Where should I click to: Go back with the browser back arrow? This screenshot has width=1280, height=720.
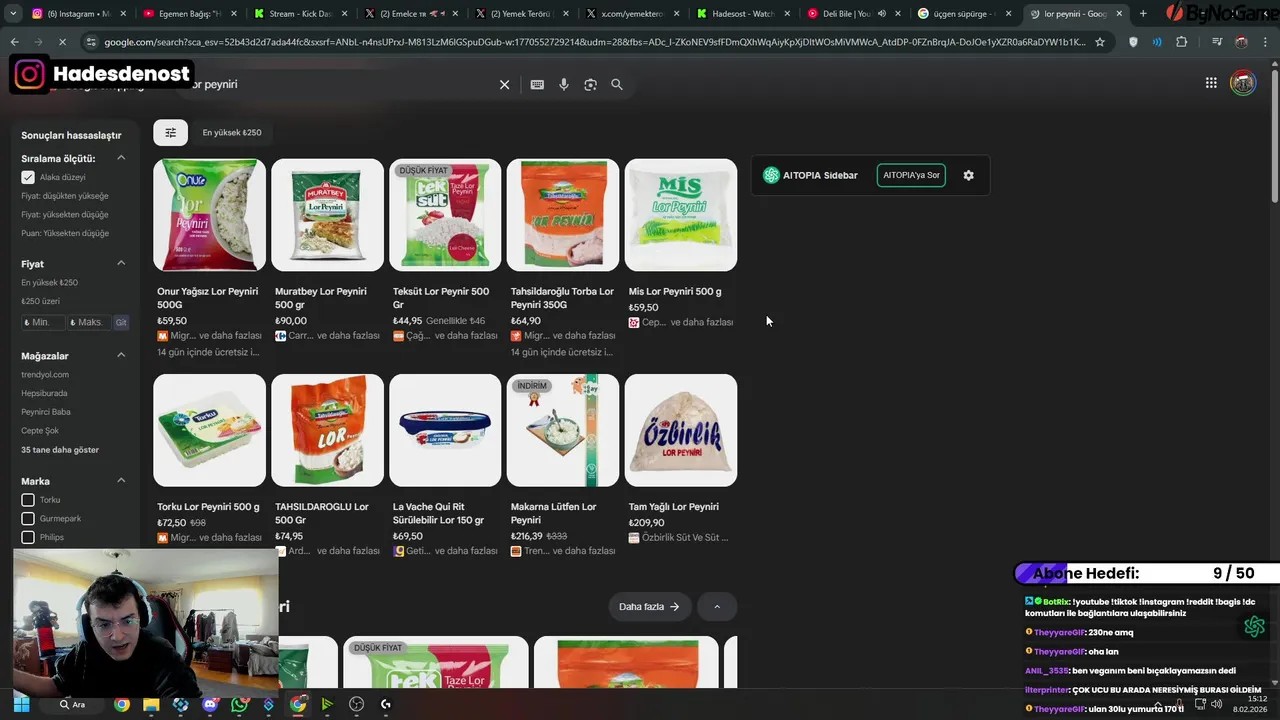click(x=14, y=42)
